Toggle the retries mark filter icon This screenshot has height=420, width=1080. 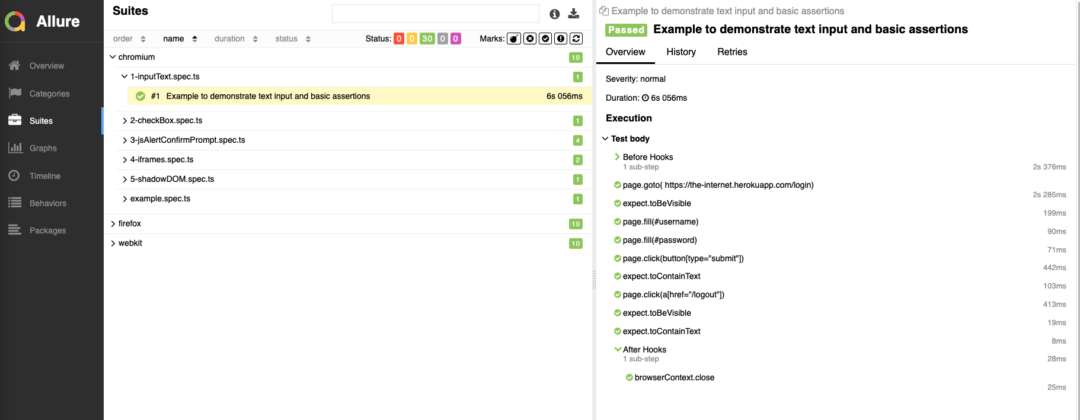click(577, 39)
